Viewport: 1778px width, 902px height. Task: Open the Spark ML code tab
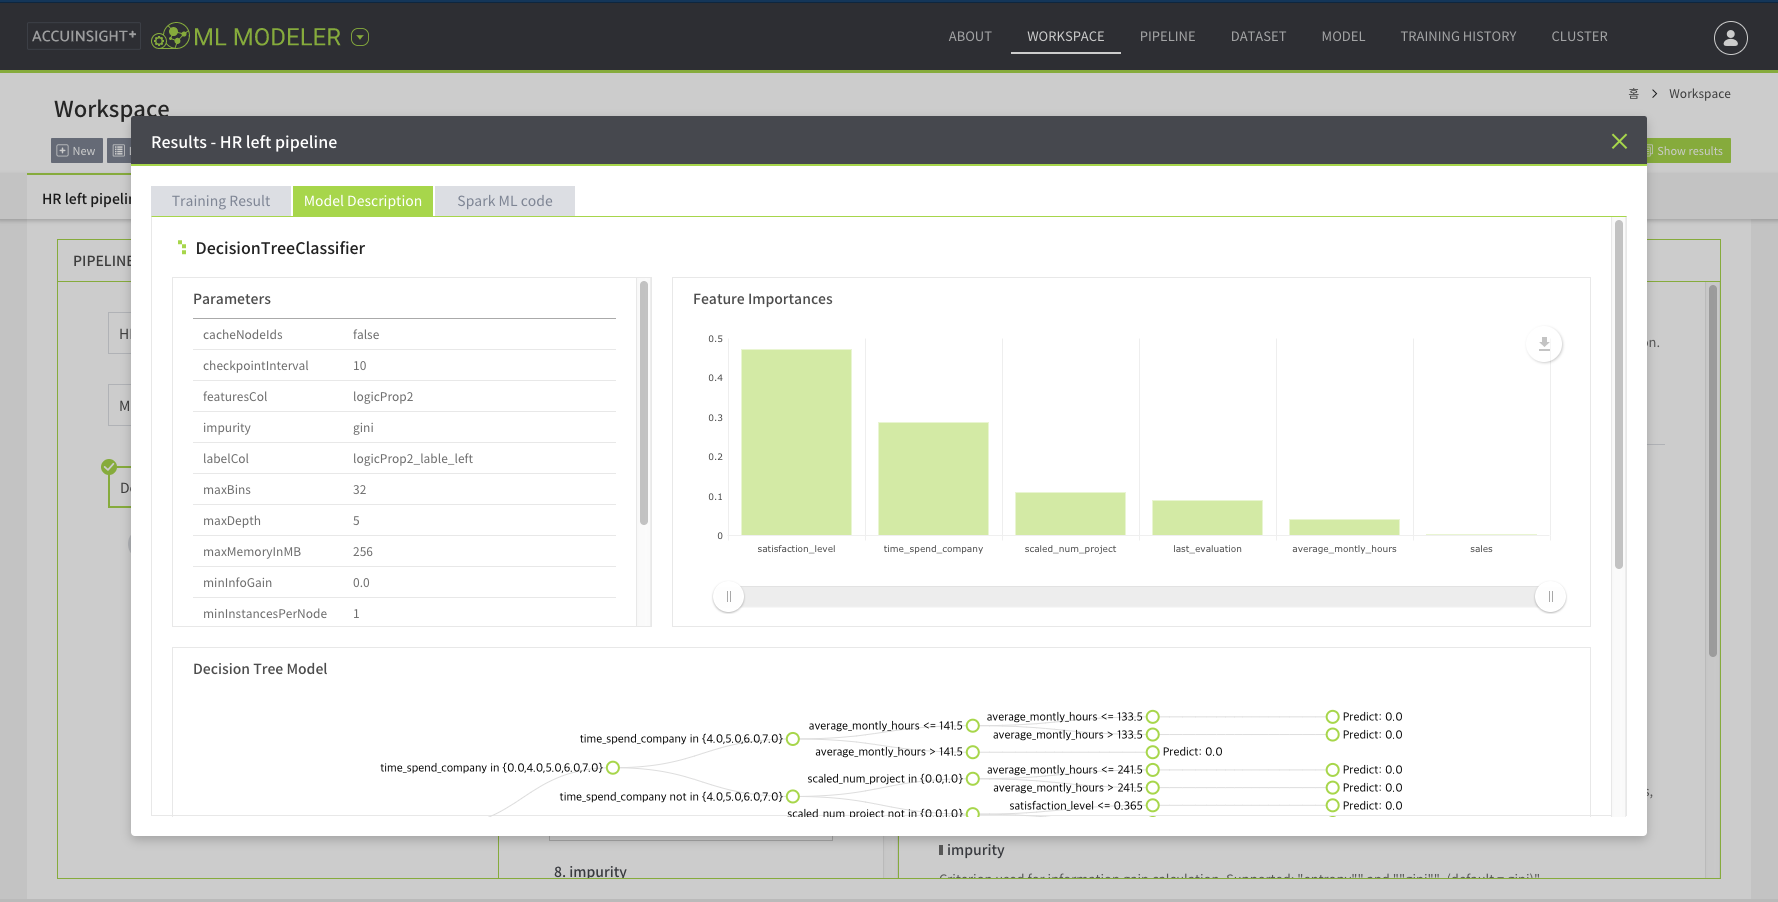pyautogui.click(x=505, y=201)
